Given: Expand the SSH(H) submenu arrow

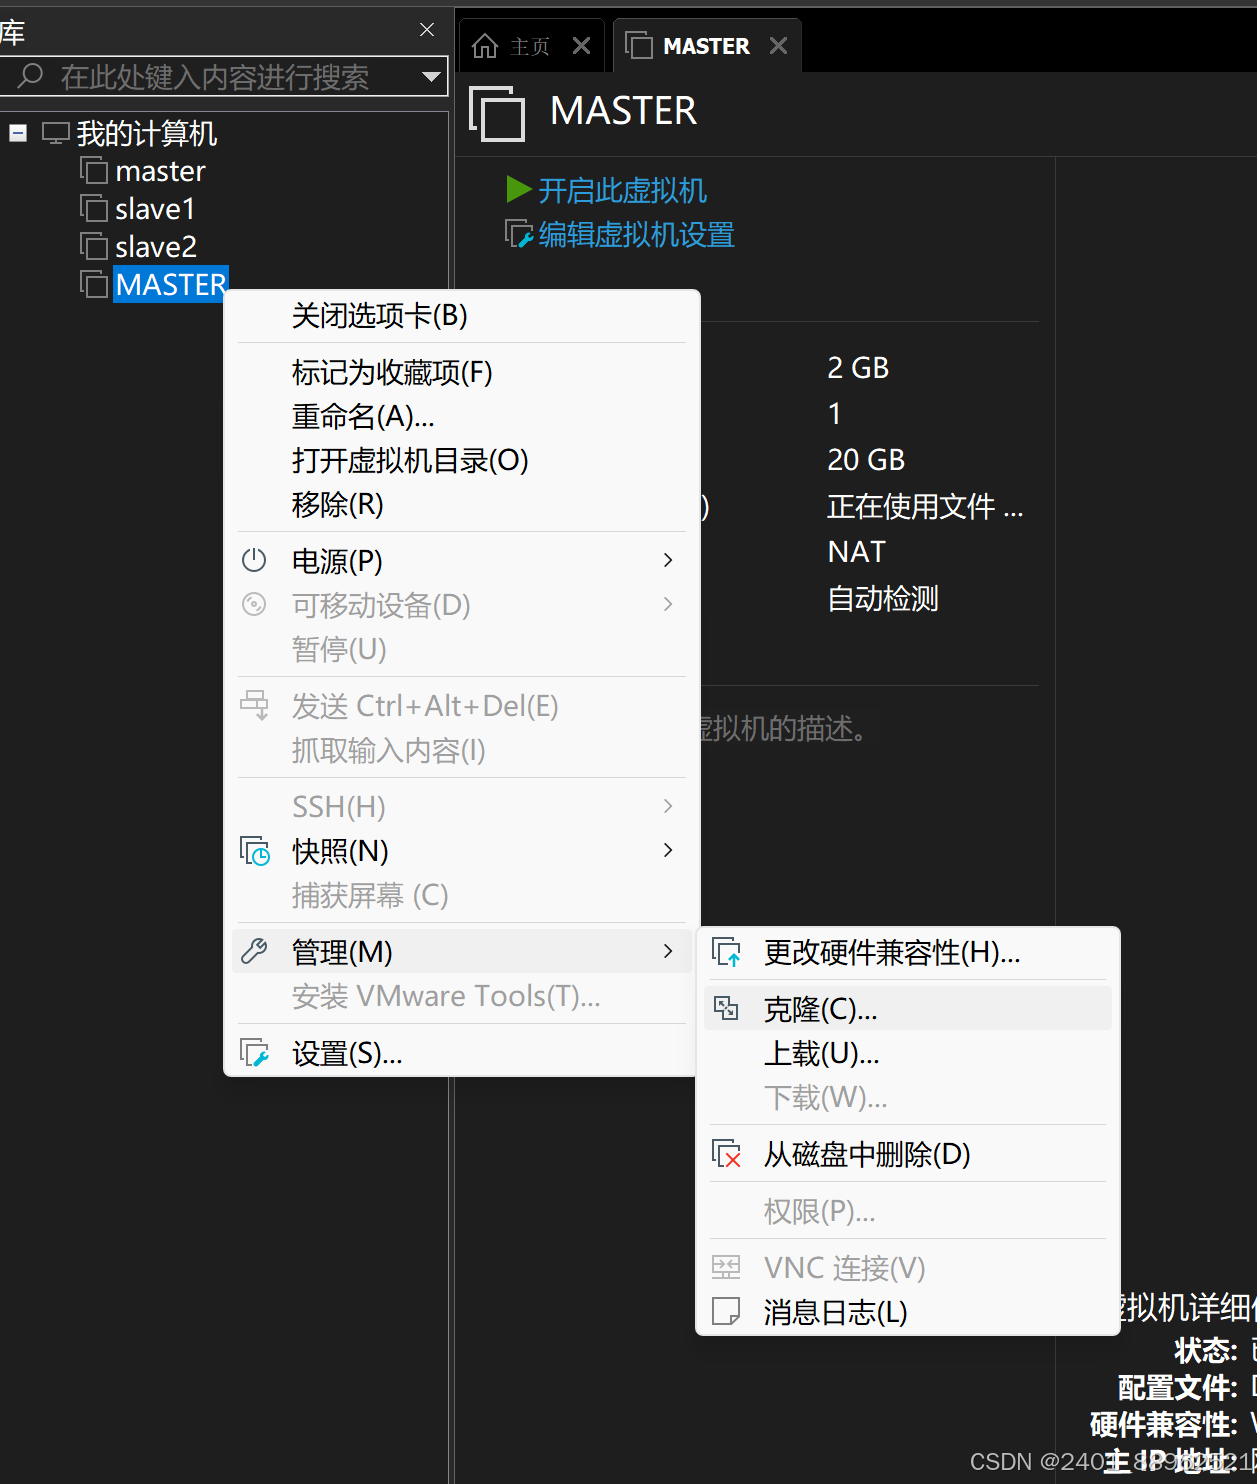Looking at the screenshot, I should [x=668, y=806].
